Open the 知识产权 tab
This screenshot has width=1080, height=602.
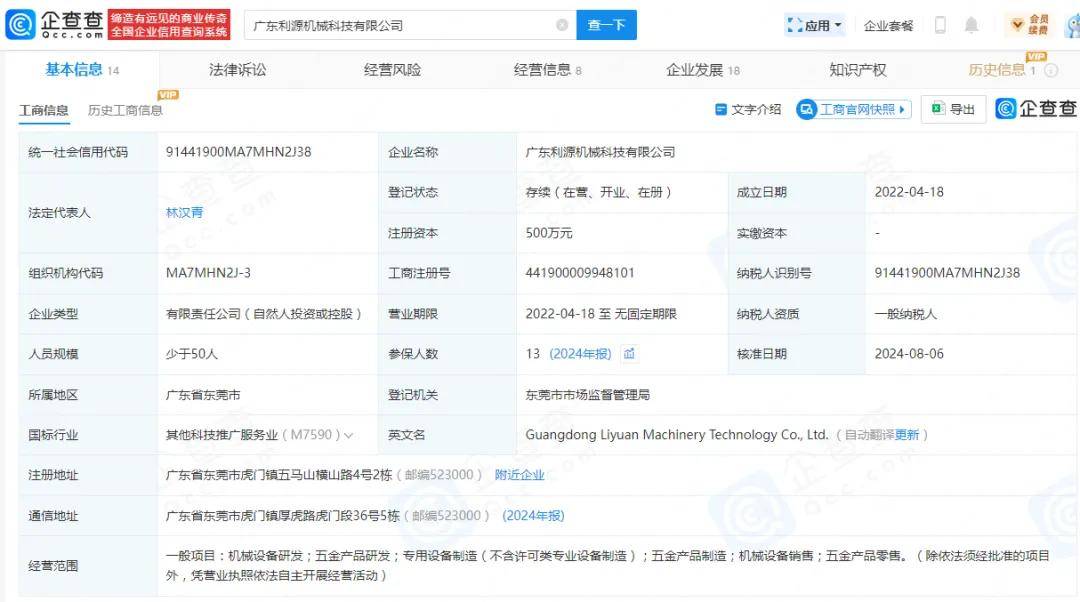click(857, 70)
